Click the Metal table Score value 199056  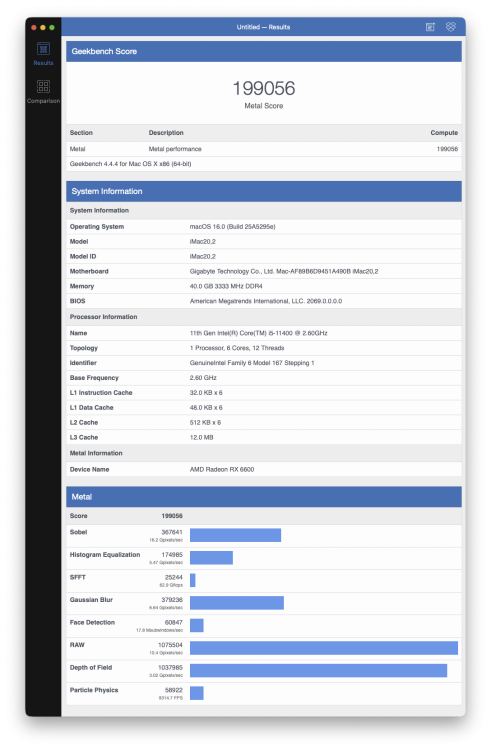coord(172,516)
